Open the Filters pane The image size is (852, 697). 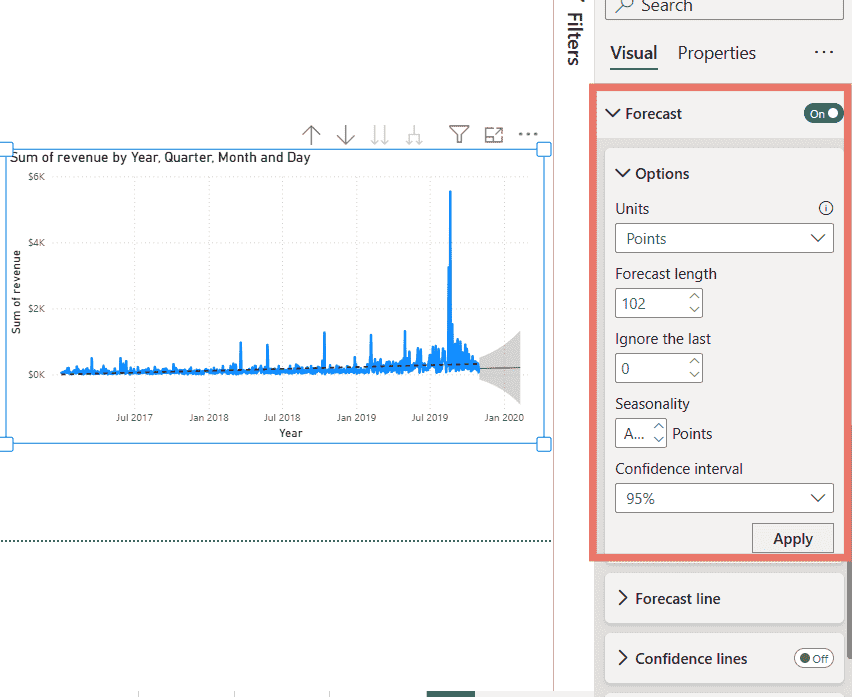click(x=574, y=38)
